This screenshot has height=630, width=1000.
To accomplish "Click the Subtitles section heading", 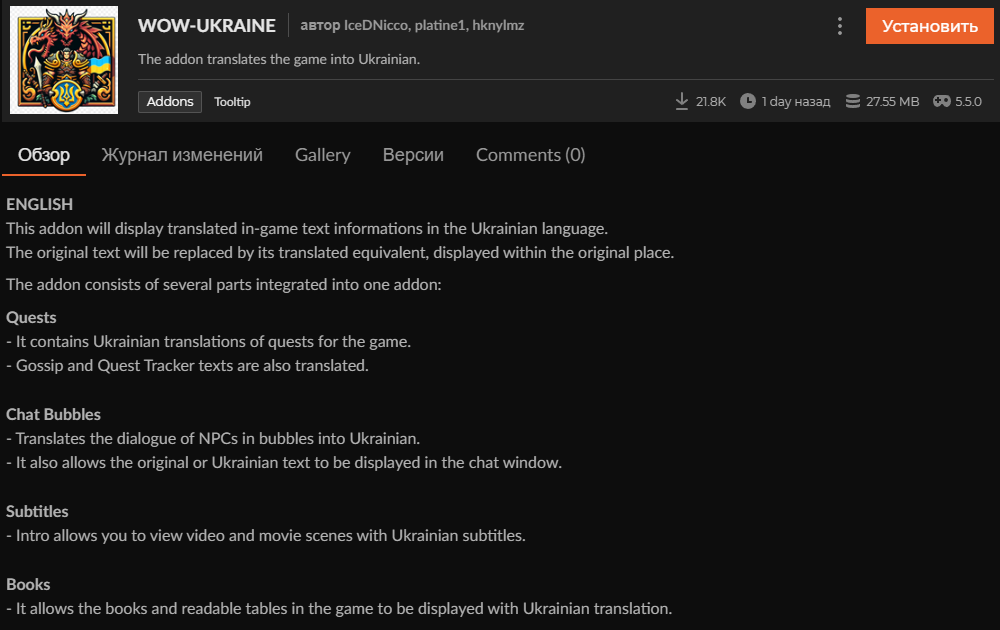I will pyautogui.click(x=37, y=511).
